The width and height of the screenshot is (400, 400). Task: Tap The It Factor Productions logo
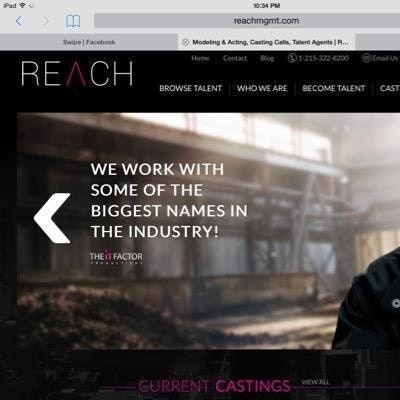pos(116,257)
